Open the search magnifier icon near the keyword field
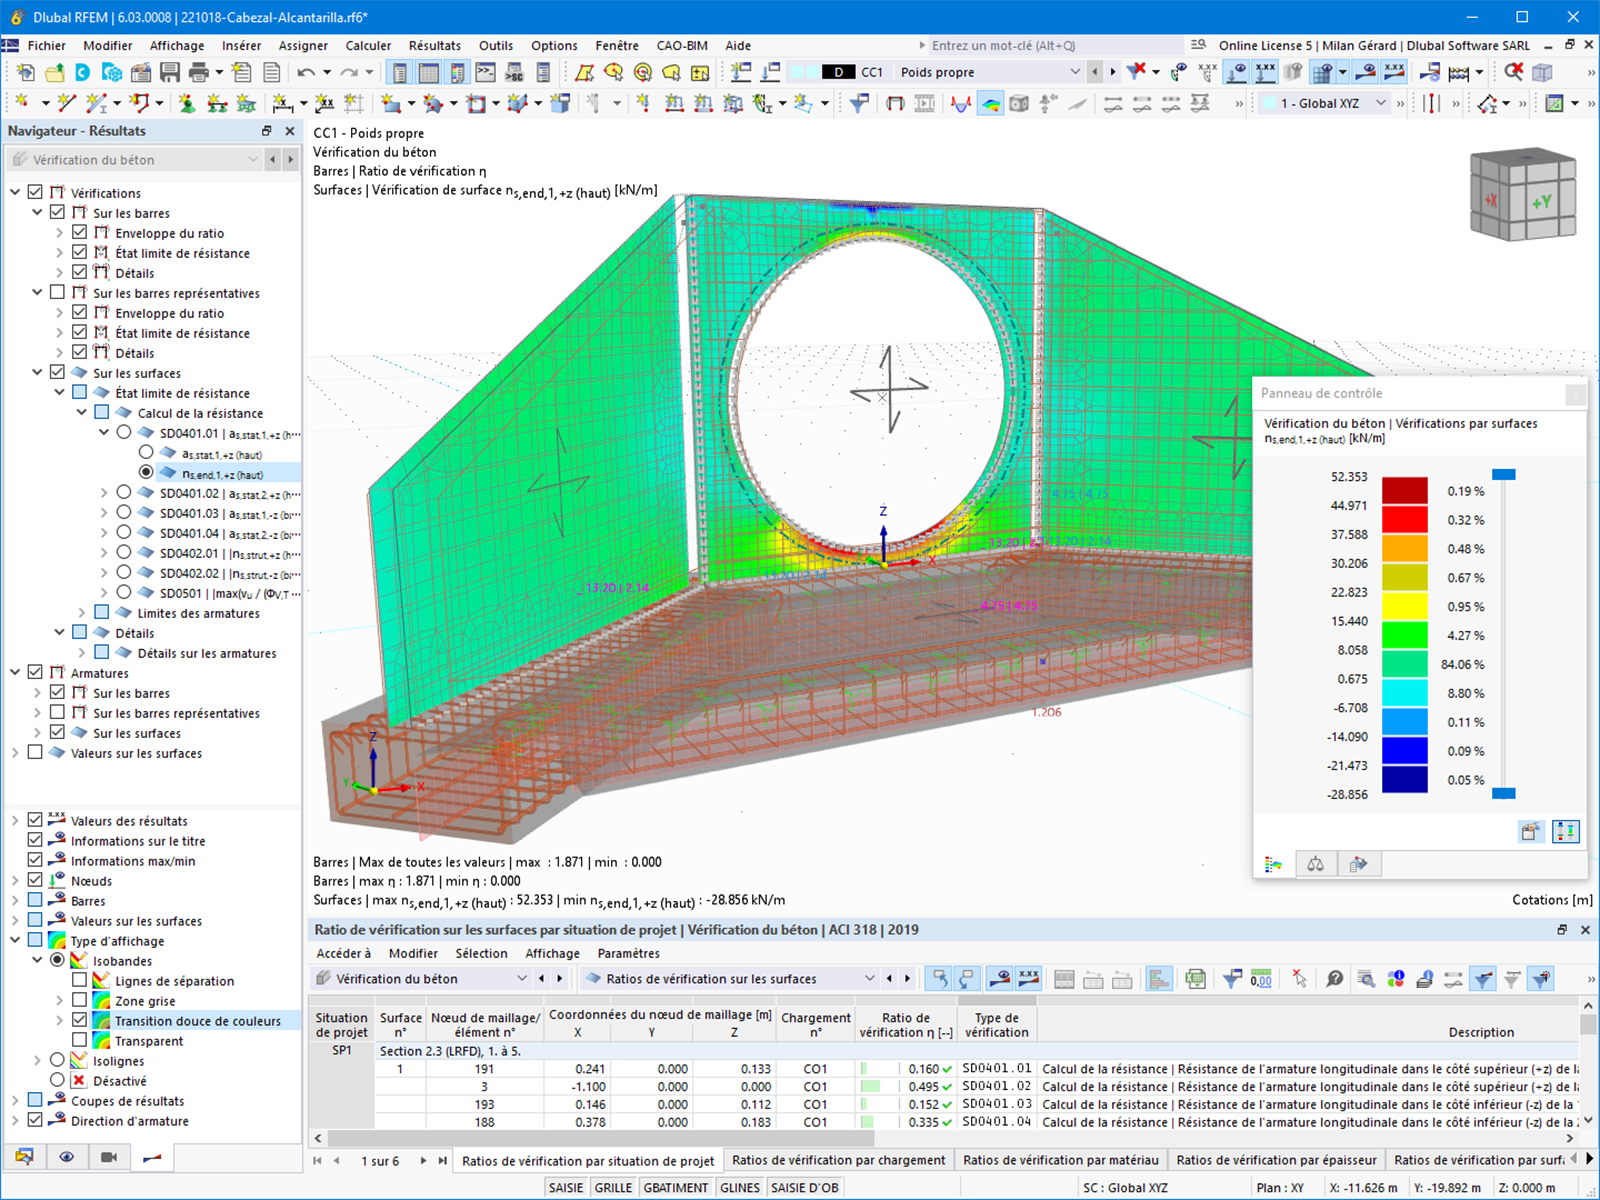The width and height of the screenshot is (1600, 1200). 1197,44
